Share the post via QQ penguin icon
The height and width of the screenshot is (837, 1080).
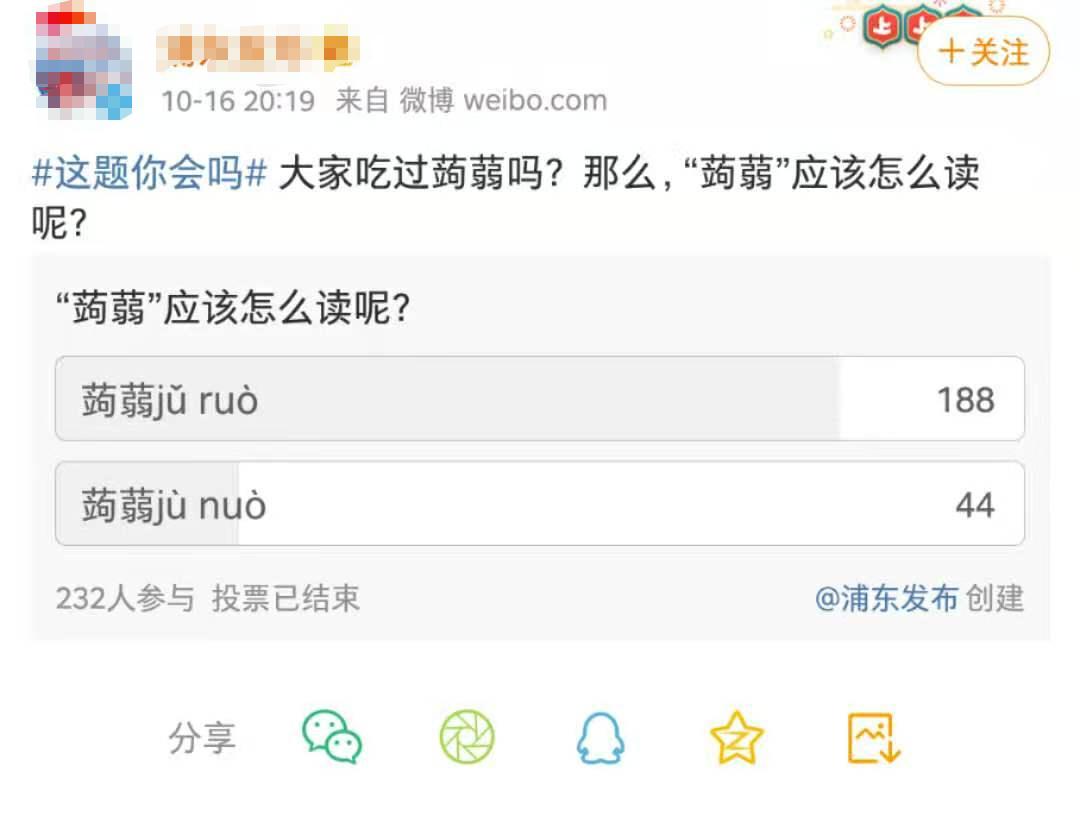600,740
